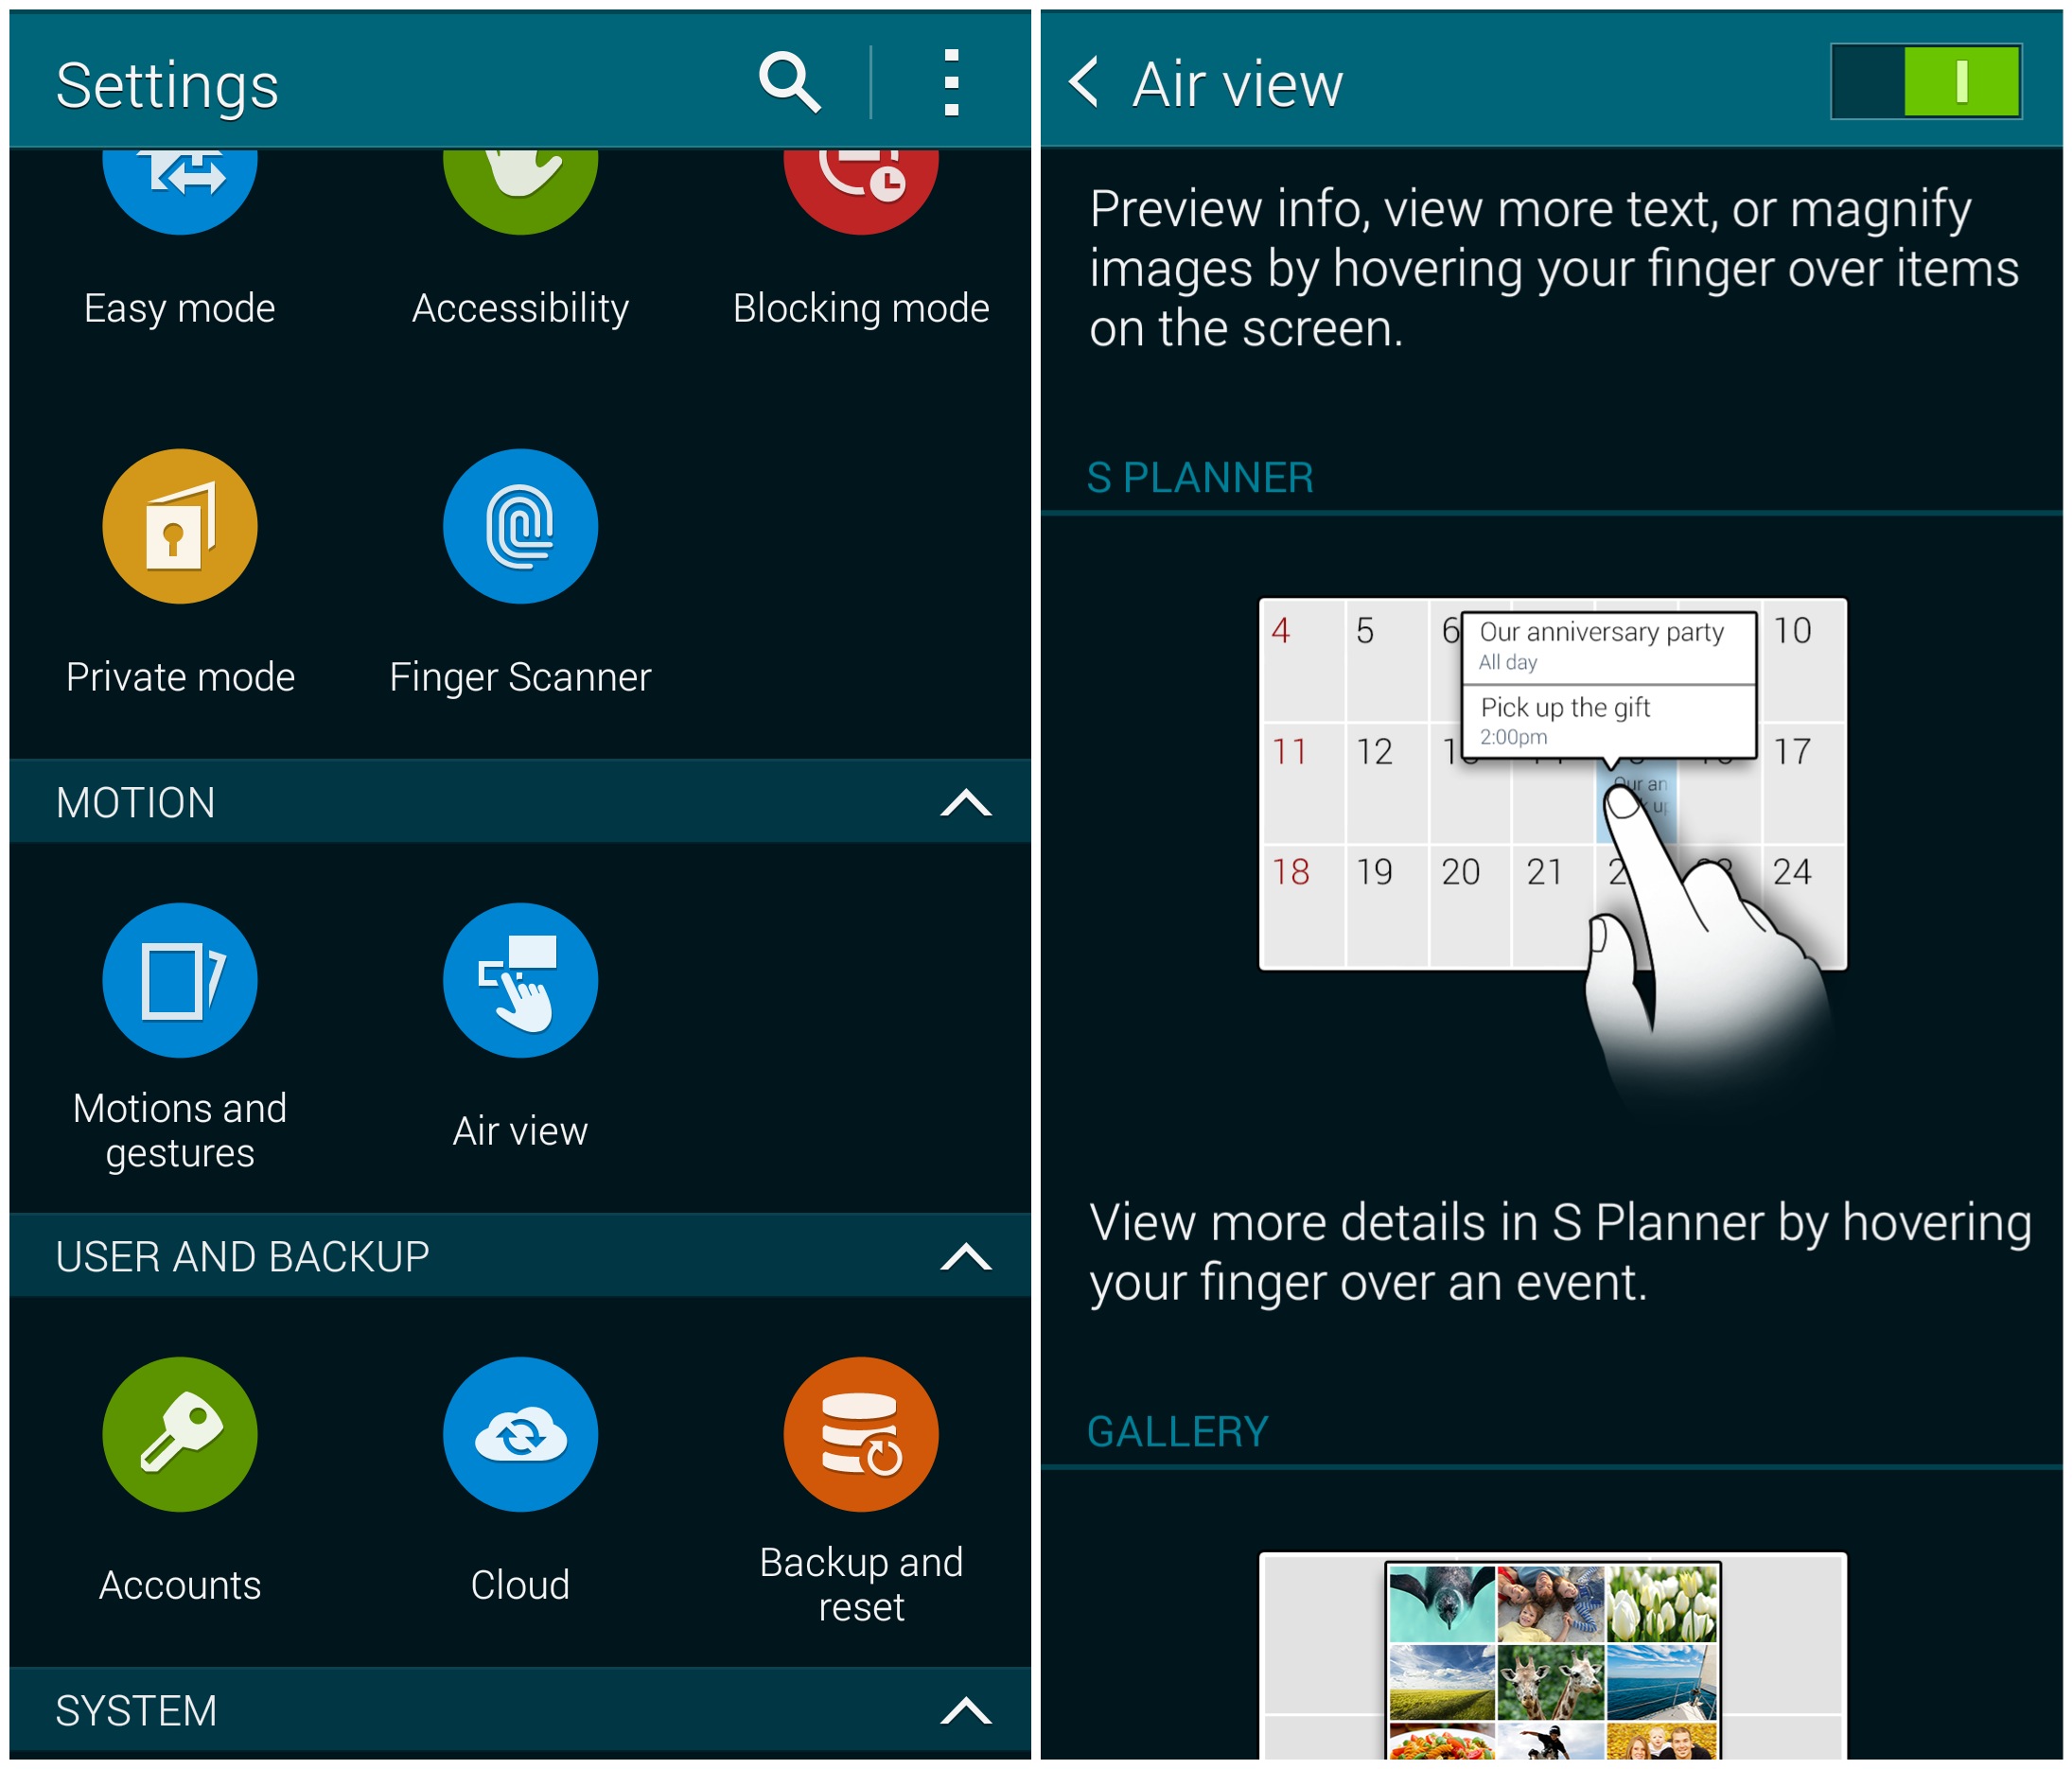Viewport: 2072px width, 1769px height.
Task: Tap the Motions and gestures icon
Action: click(x=180, y=980)
